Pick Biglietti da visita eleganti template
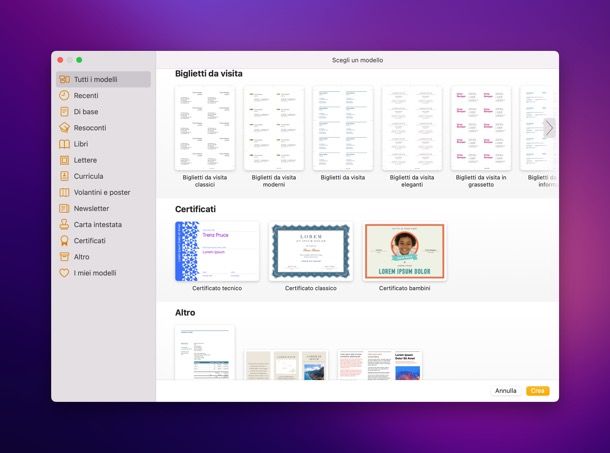 (x=412, y=128)
